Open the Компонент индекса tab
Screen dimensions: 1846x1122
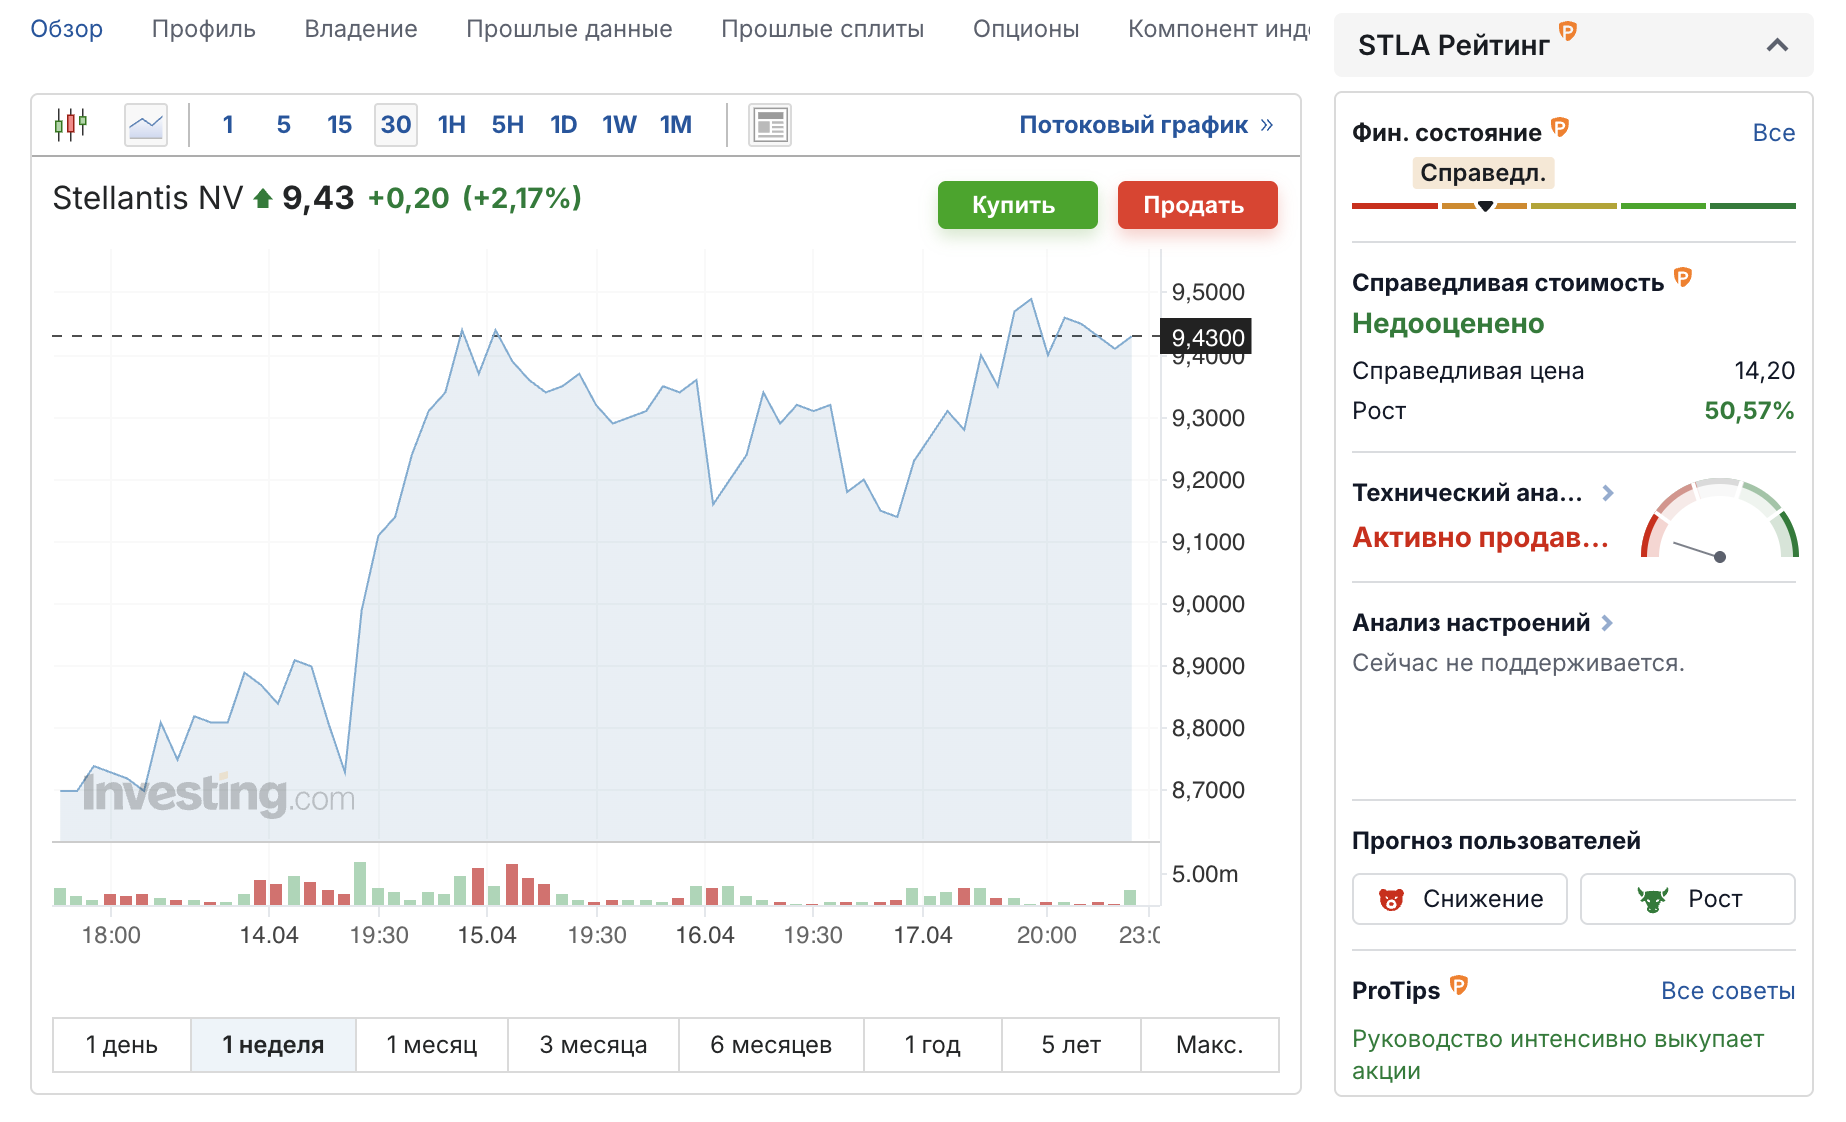coord(1219,29)
